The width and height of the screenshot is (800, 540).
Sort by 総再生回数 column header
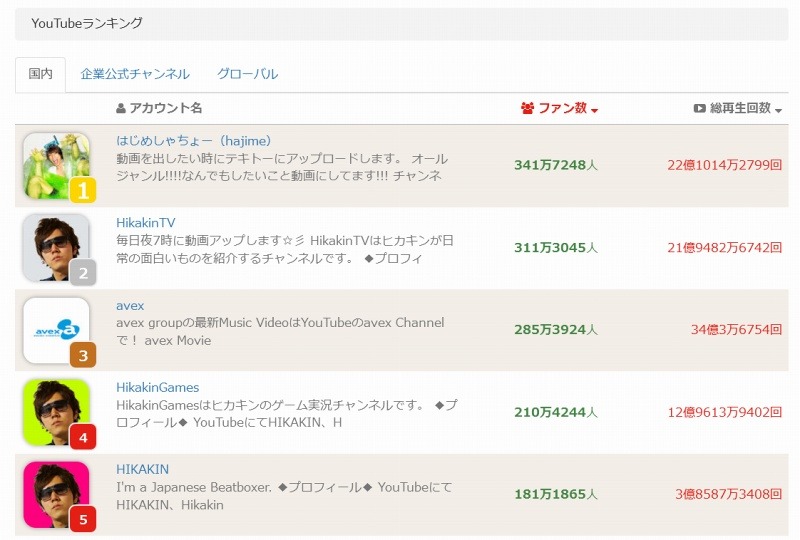[738, 108]
